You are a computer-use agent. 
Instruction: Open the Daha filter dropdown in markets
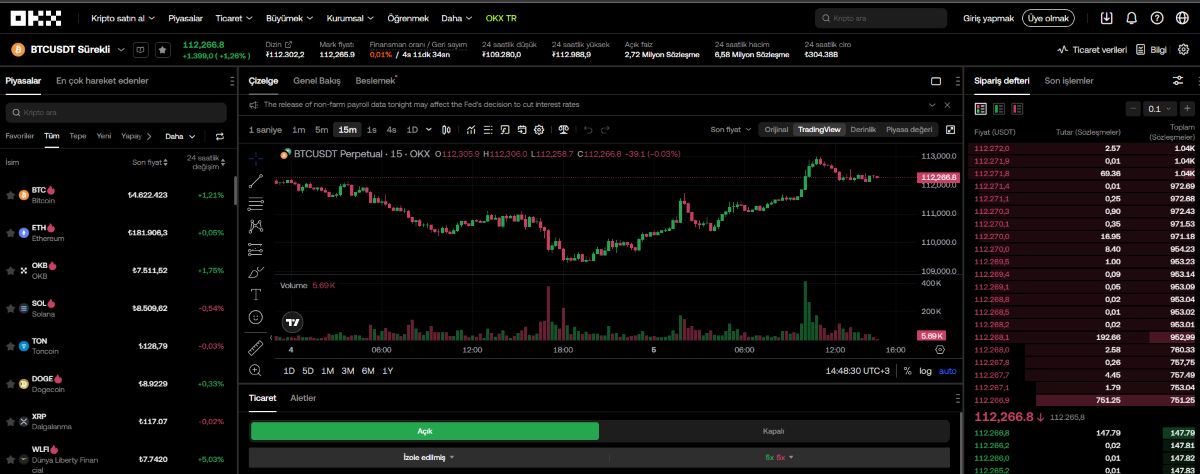[x=179, y=136]
